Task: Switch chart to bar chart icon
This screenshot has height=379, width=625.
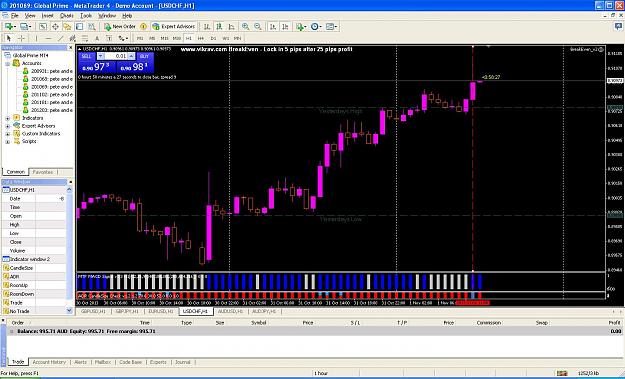Action: (x=207, y=26)
